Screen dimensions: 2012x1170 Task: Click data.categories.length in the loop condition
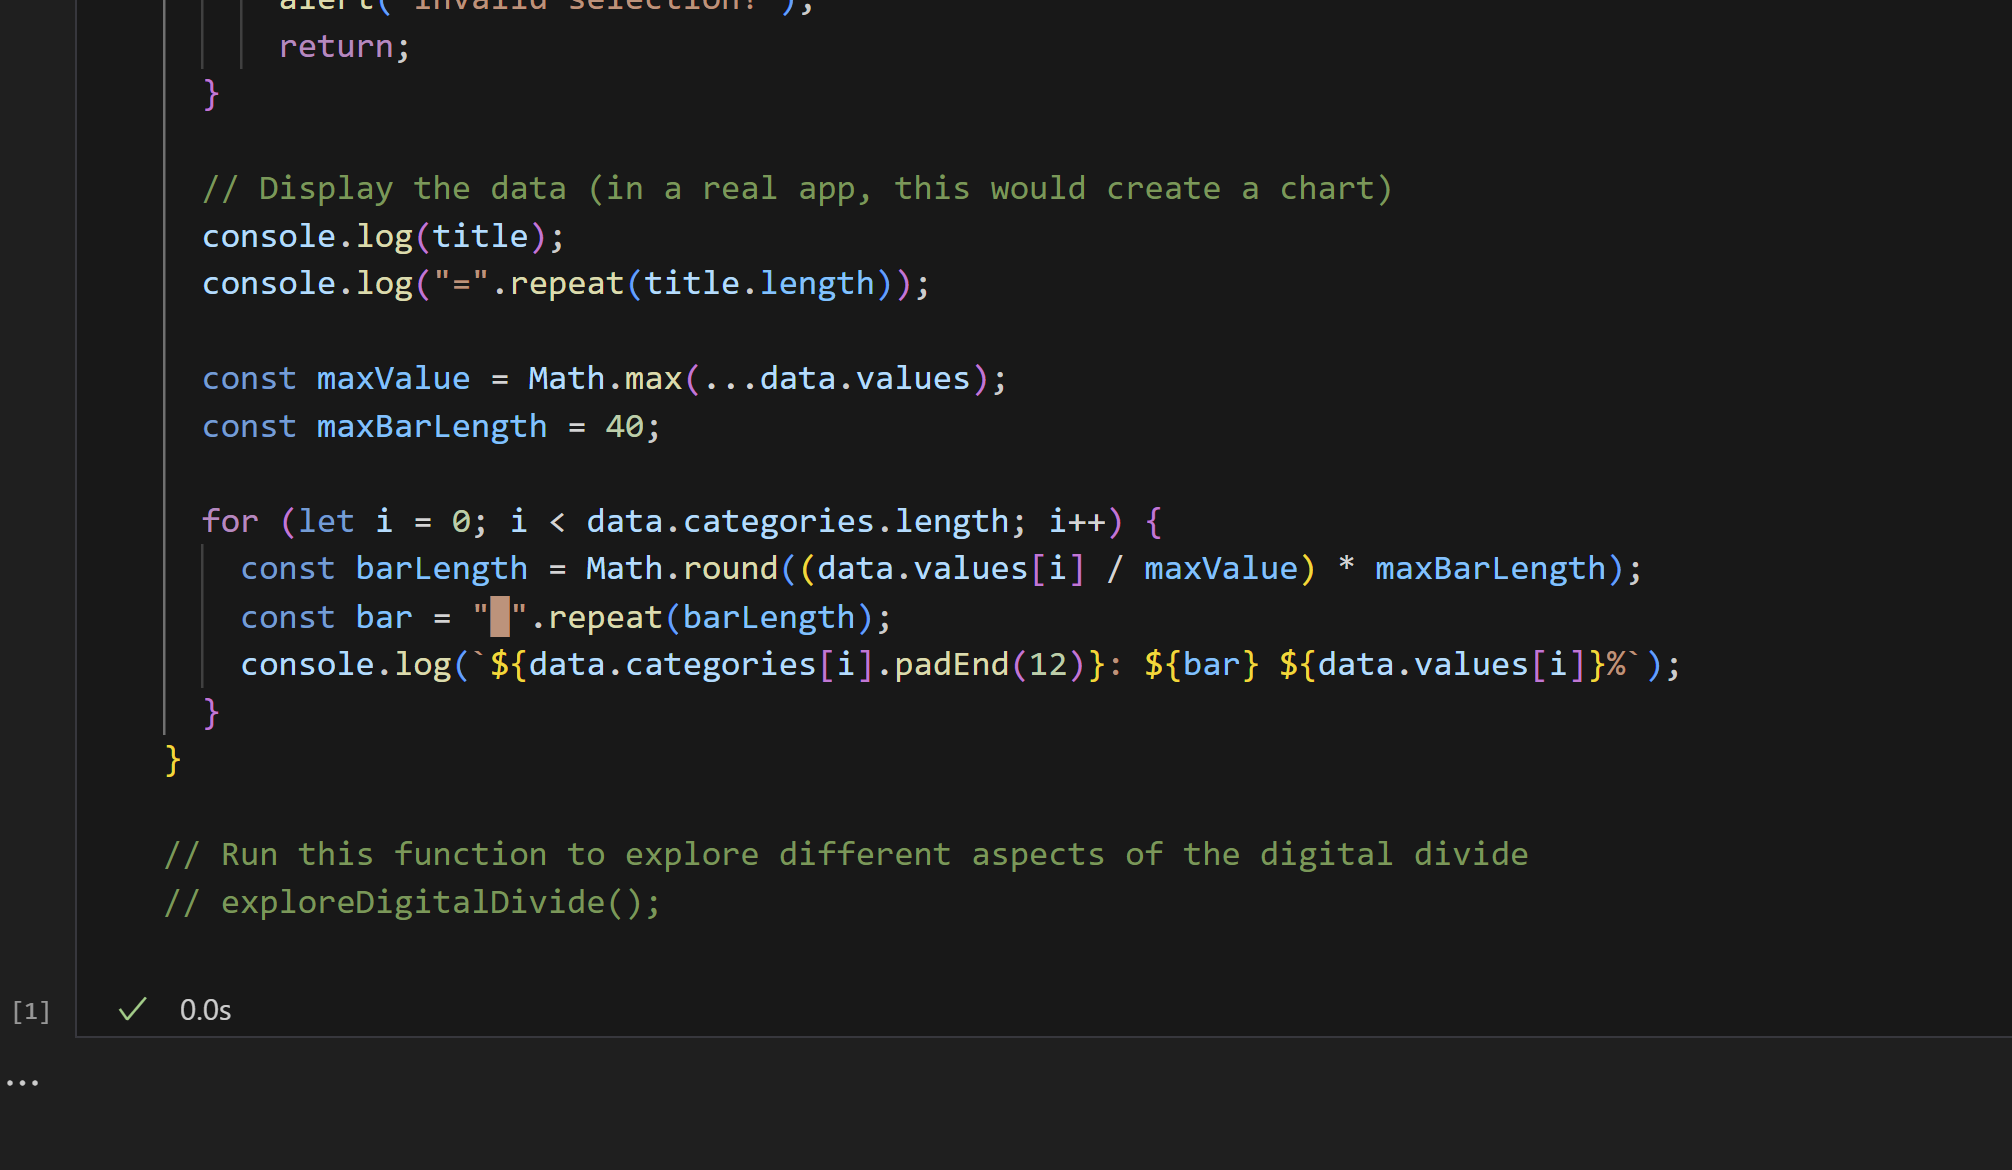797,521
